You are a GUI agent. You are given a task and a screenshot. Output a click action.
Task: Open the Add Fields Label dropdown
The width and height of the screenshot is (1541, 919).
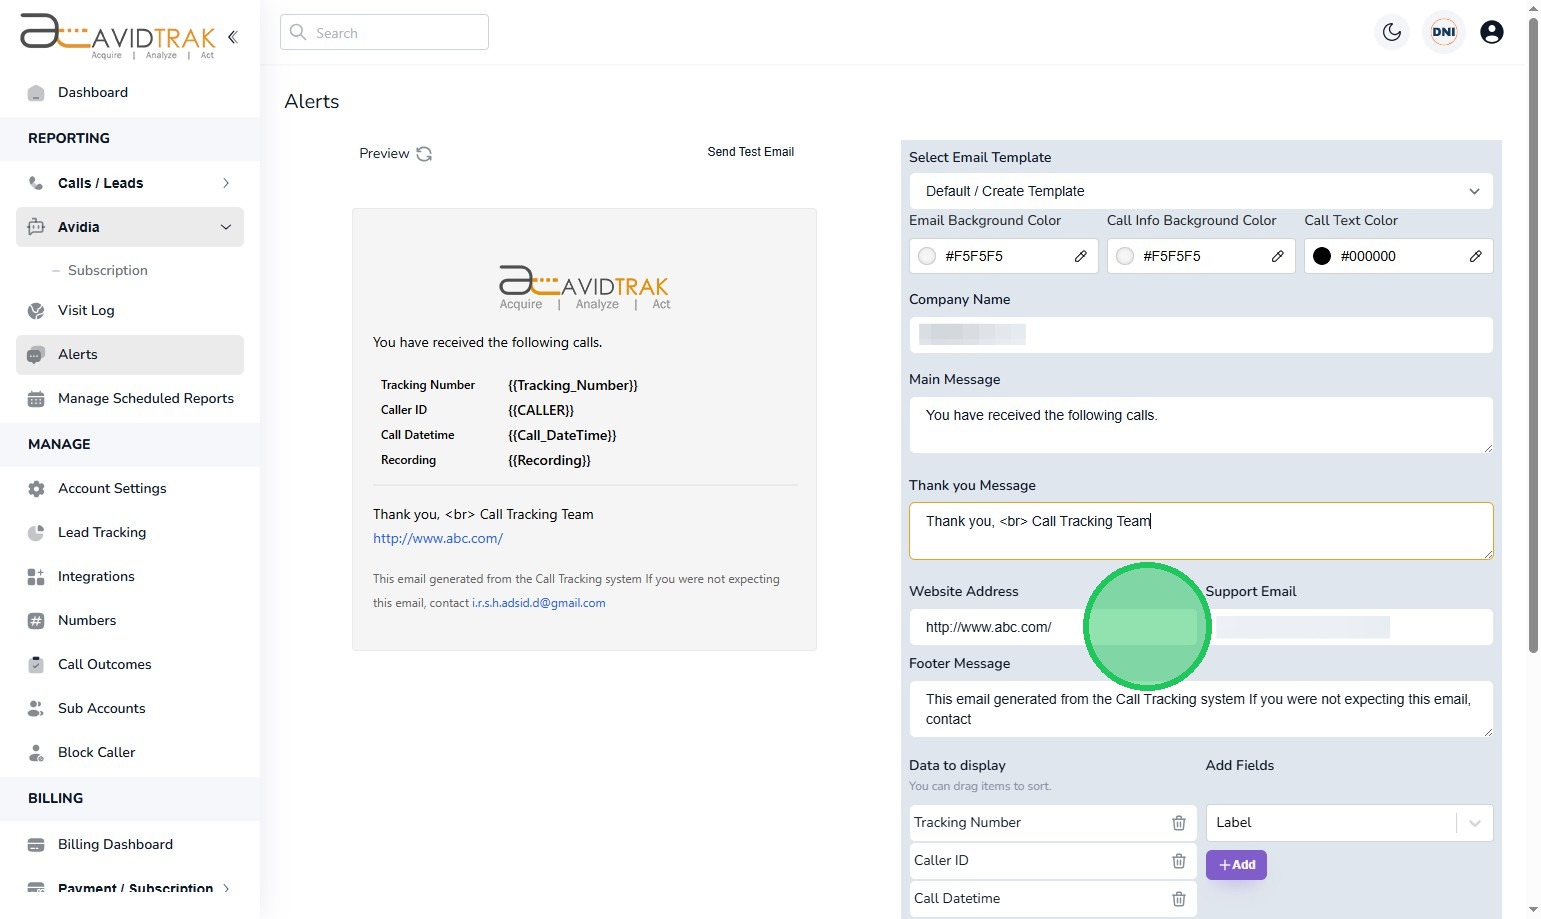pyautogui.click(x=1348, y=823)
